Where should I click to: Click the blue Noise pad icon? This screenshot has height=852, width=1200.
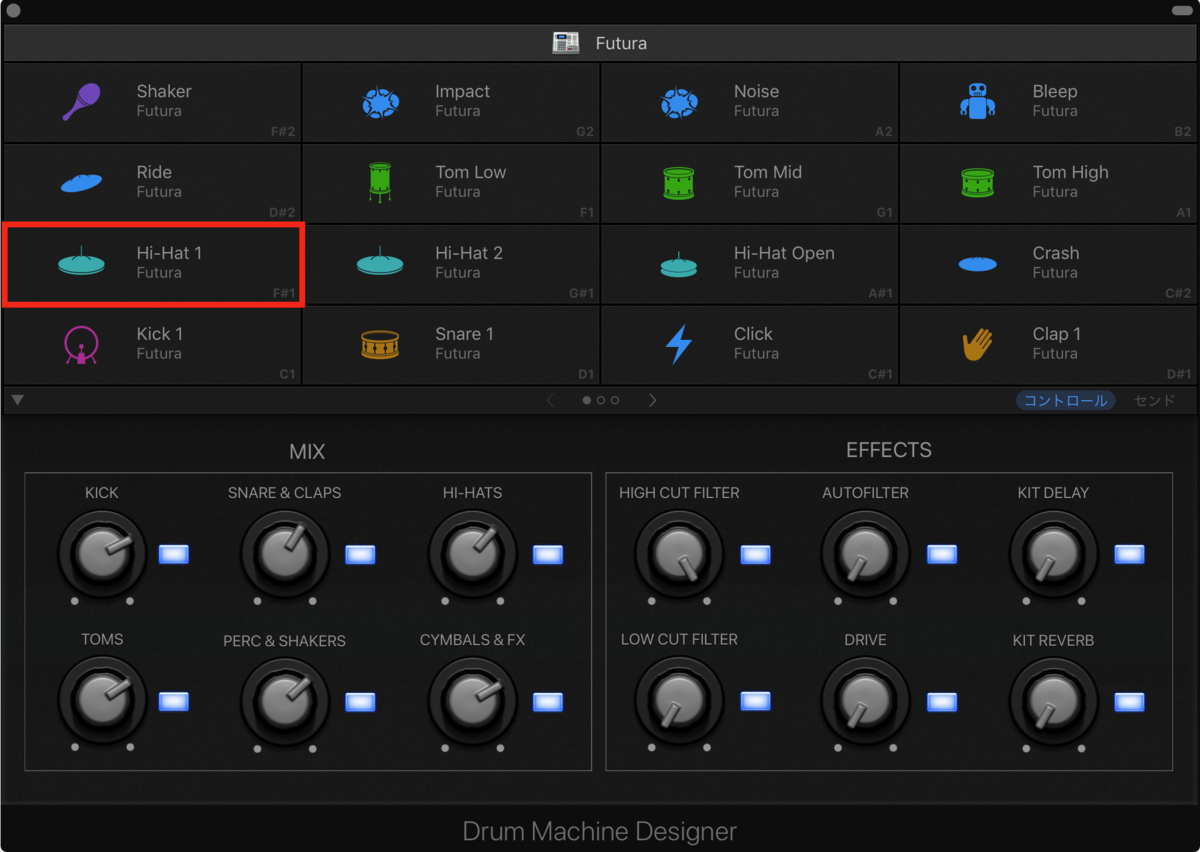pyautogui.click(x=679, y=102)
